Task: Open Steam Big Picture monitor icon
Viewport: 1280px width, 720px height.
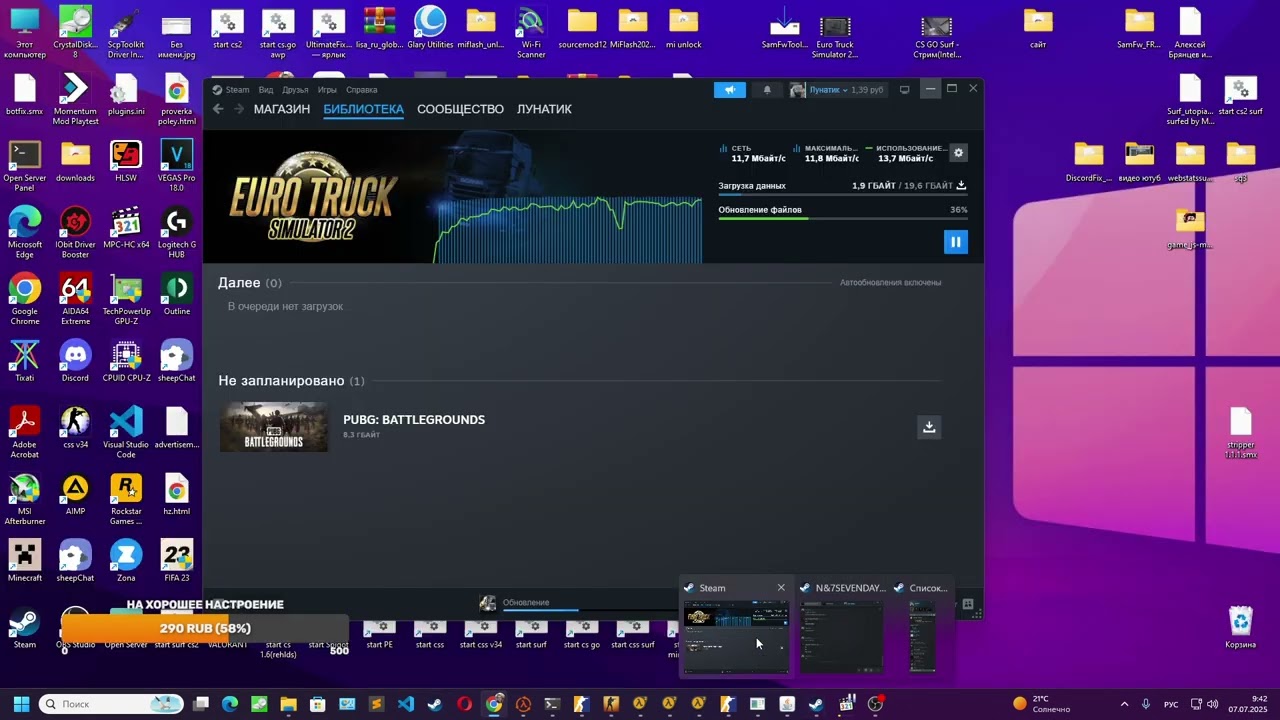Action: tap(904, 90)
